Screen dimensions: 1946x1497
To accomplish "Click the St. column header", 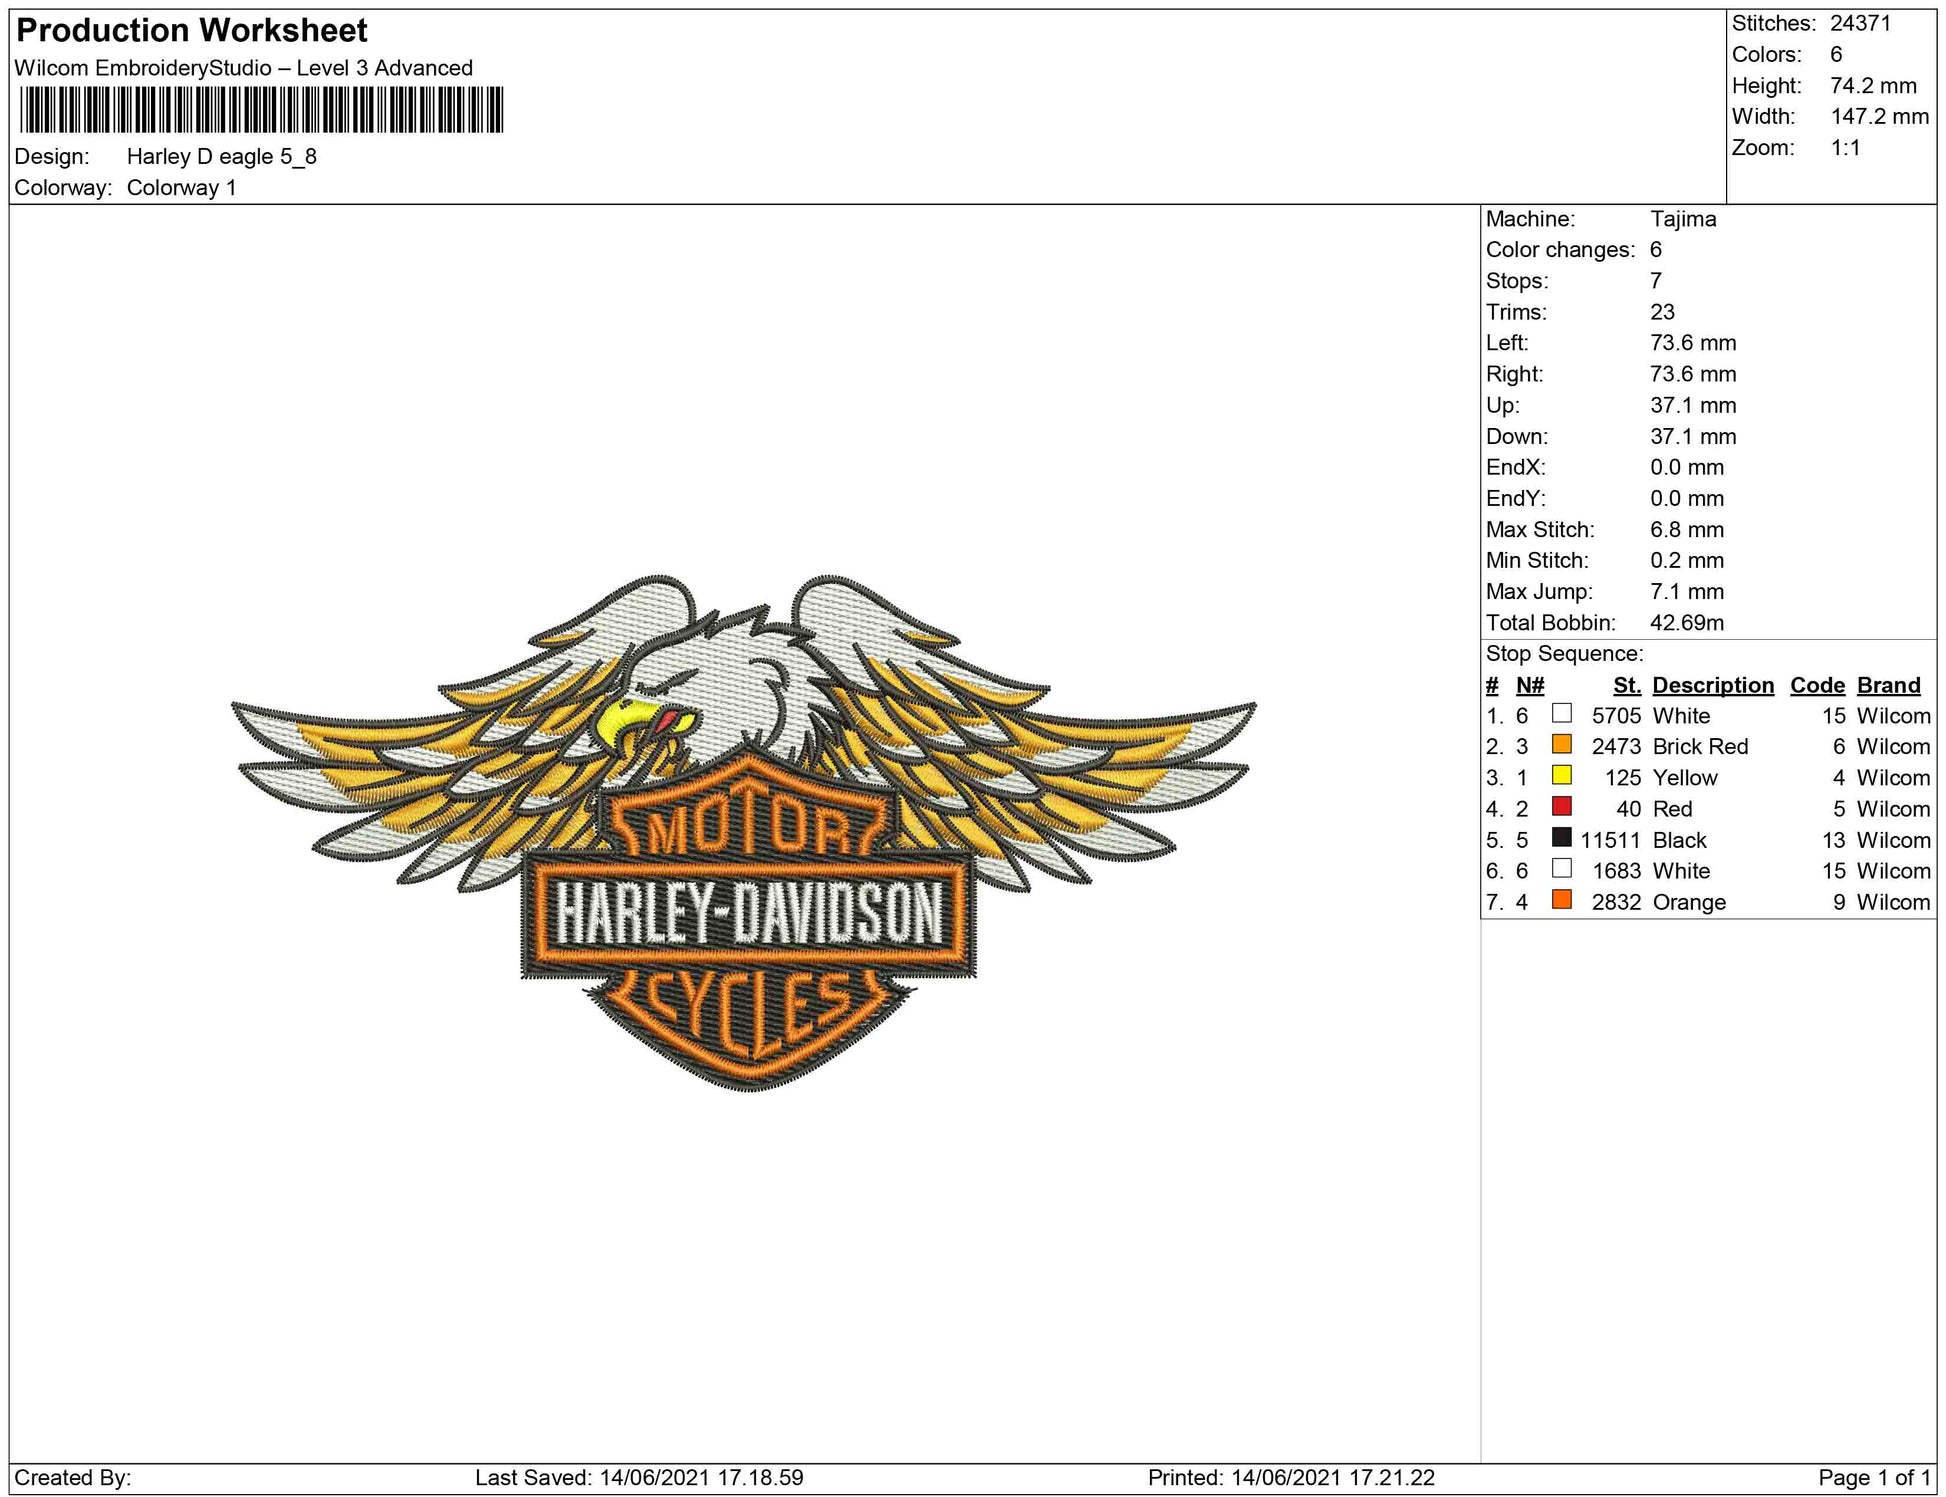I will (1626, 685).
